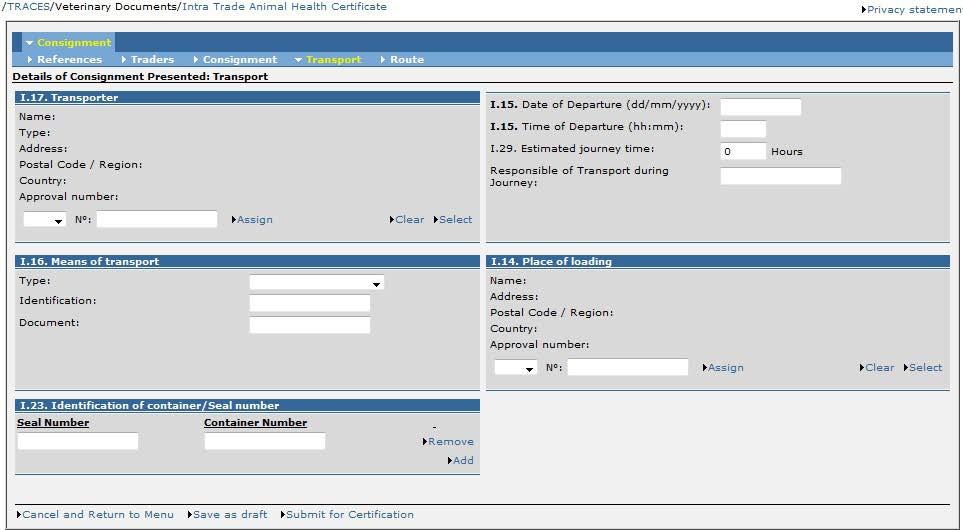Open the Route sub-tab
The image size is (963, 530).
[407, 60]
